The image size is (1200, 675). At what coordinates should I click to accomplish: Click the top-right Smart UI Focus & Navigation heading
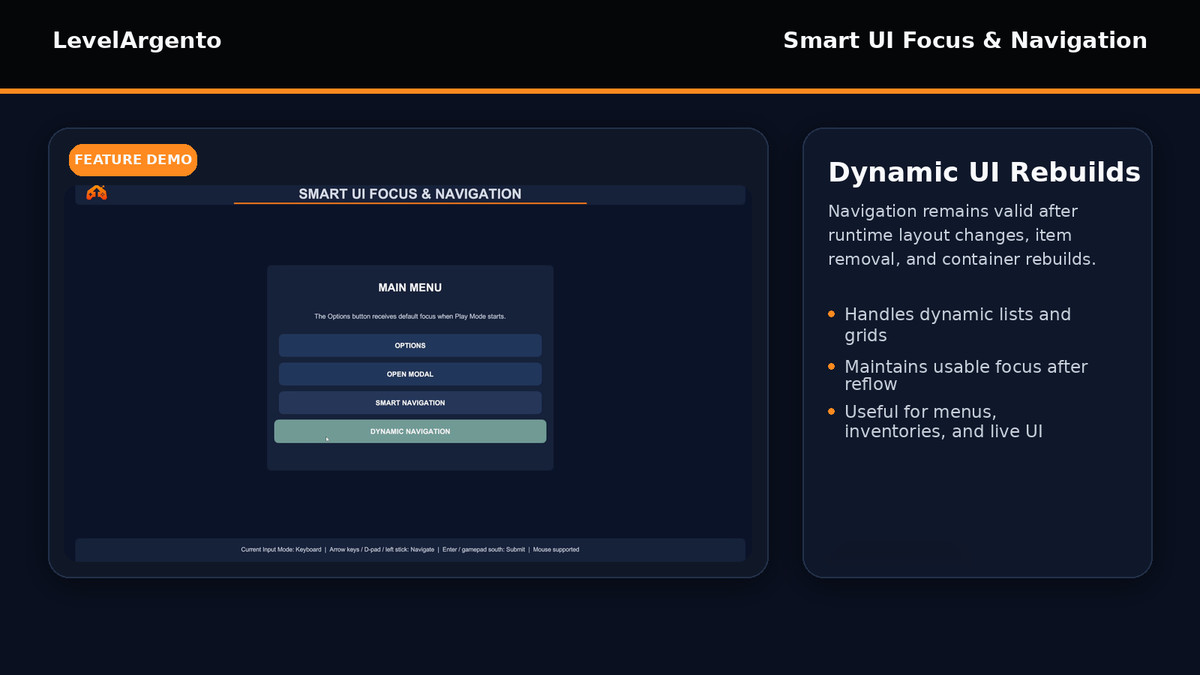tap(965, 40)
